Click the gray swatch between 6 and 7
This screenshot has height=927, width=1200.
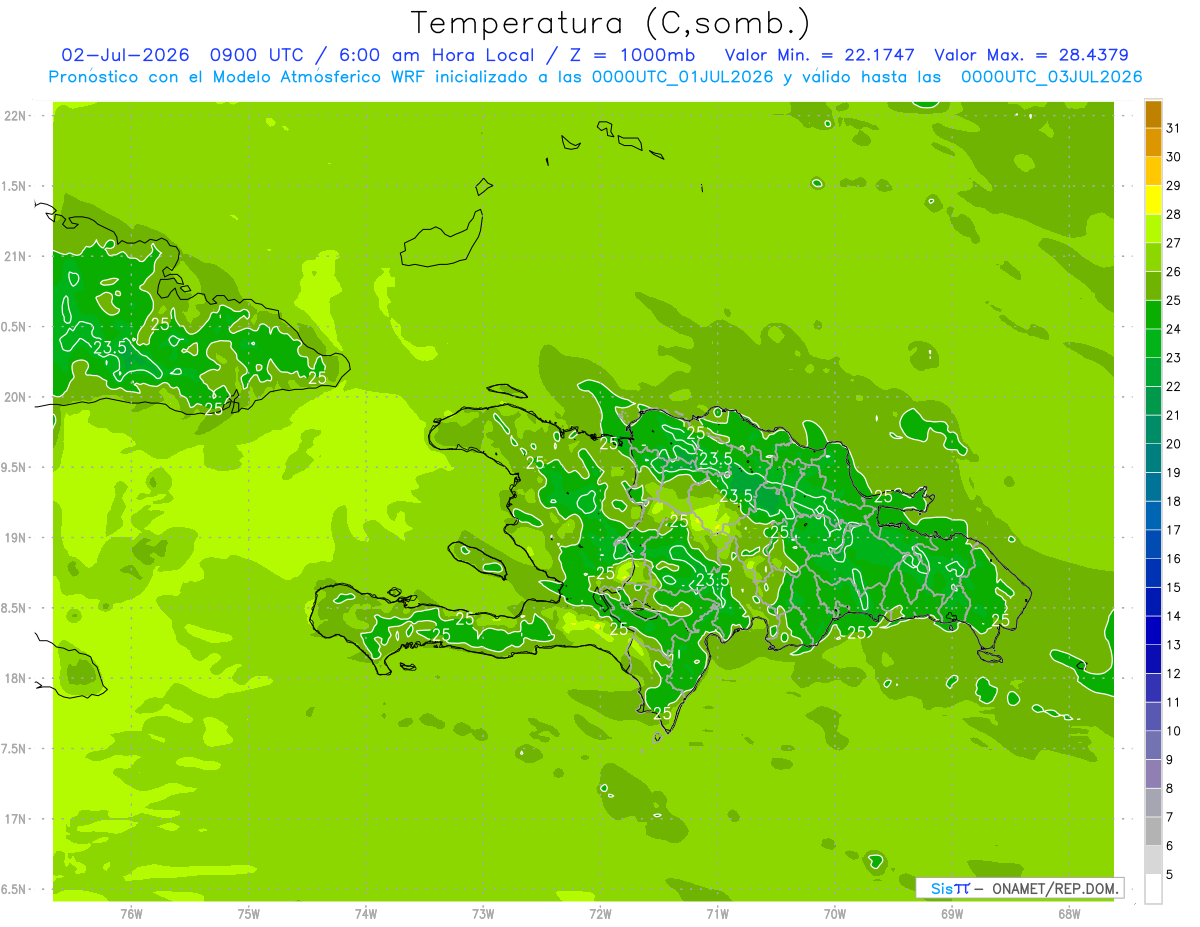click(x=1153, y=831)
